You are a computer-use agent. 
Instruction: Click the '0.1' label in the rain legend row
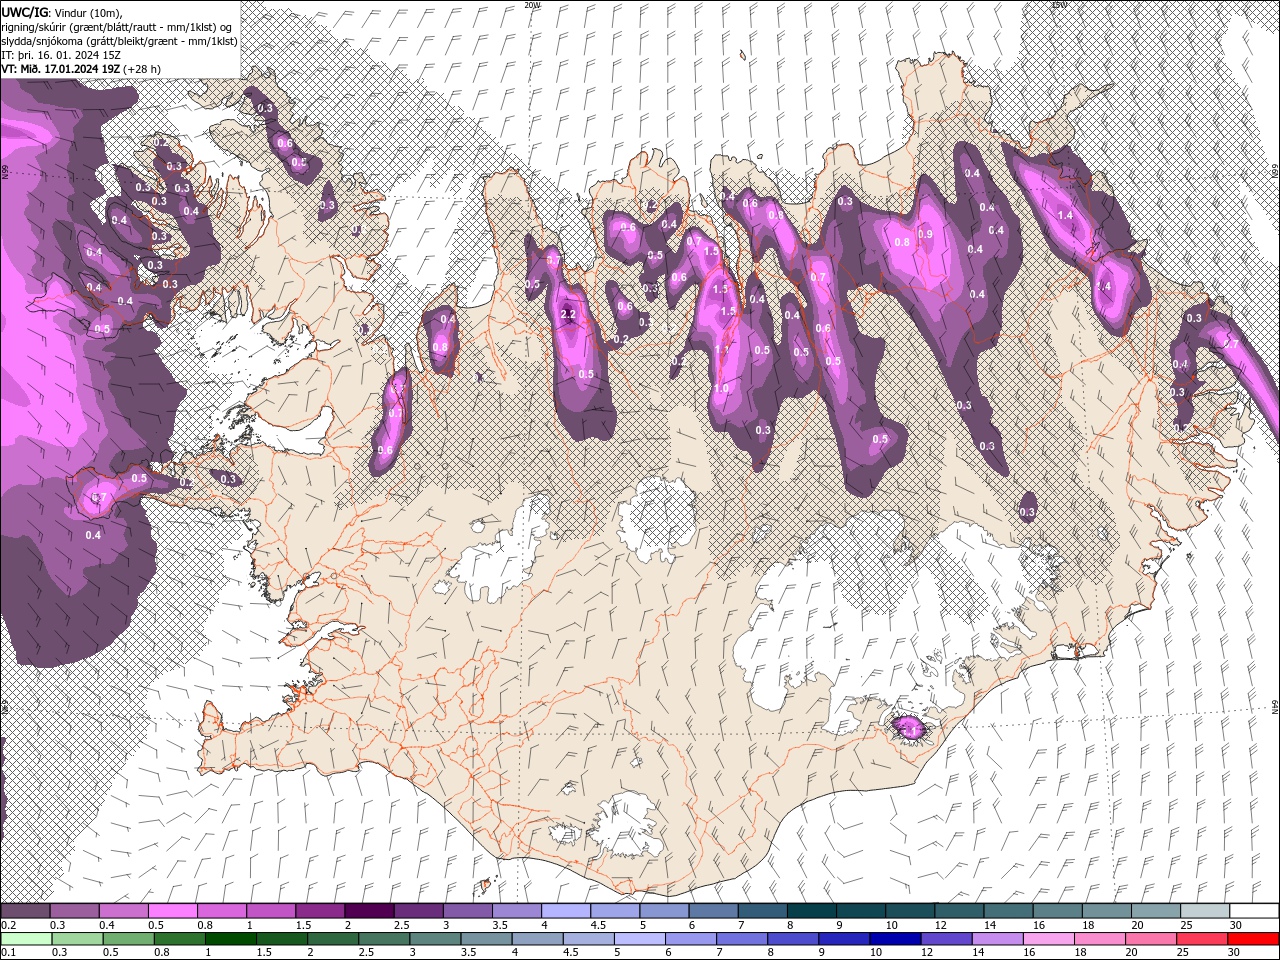pos(8,953)
